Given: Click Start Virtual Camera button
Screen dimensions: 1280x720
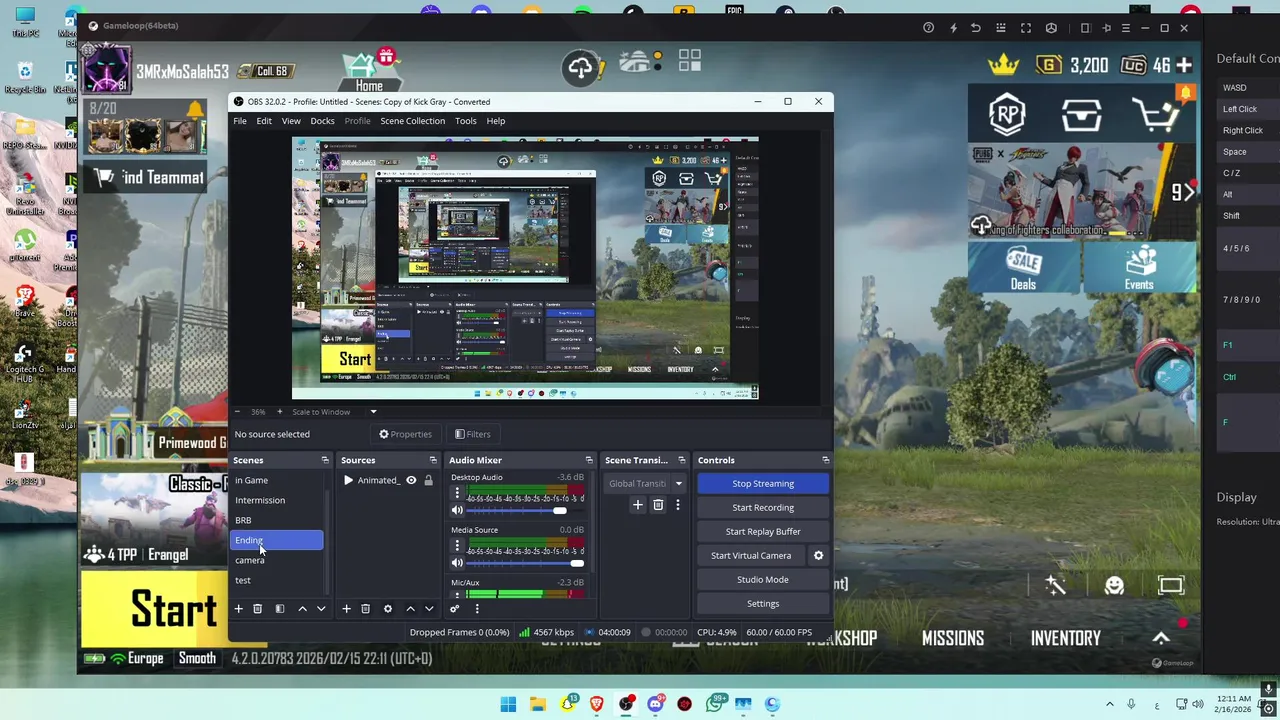Looking at the screenshot, I should [x=751, y=556].
